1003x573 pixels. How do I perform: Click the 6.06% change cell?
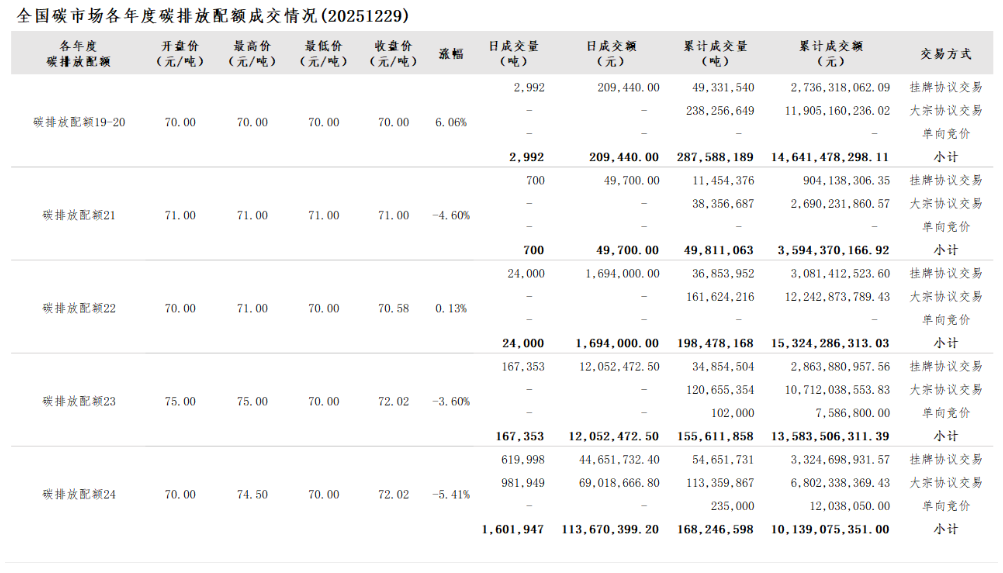451,122
